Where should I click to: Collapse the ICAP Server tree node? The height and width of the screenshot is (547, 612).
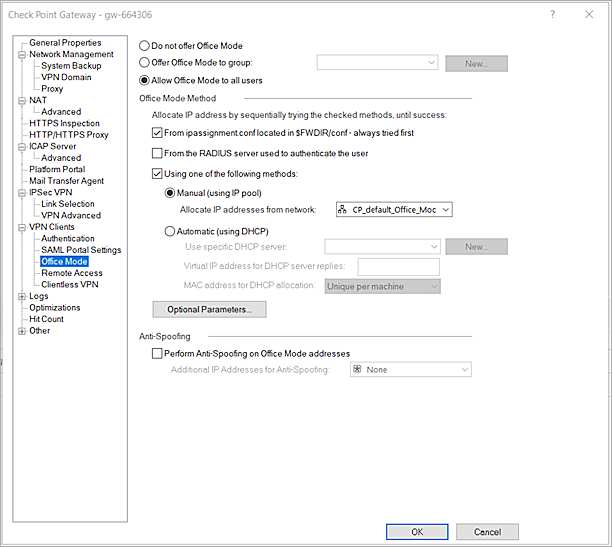pyautogui.click(x=22, y=147)
